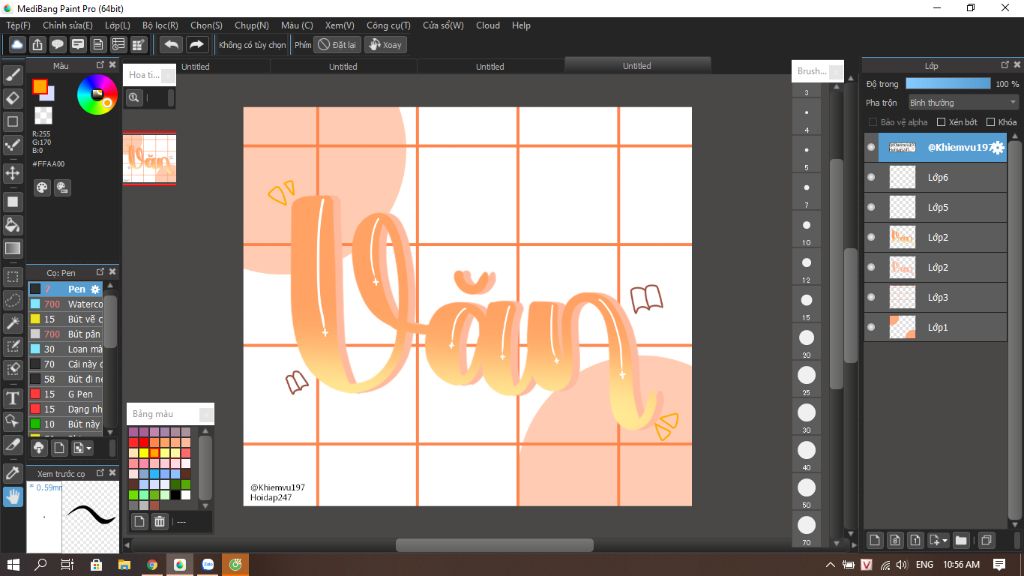Hide the Lớp1 layer

pos(871,327)
